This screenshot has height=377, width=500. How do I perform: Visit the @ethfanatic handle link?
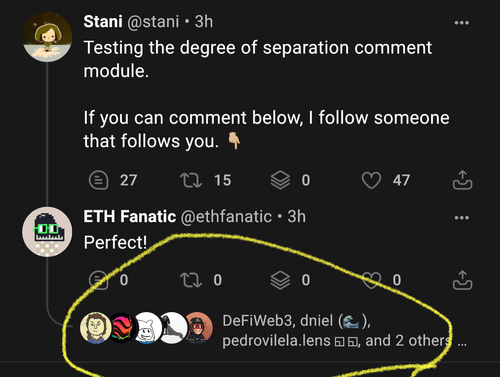226,217
